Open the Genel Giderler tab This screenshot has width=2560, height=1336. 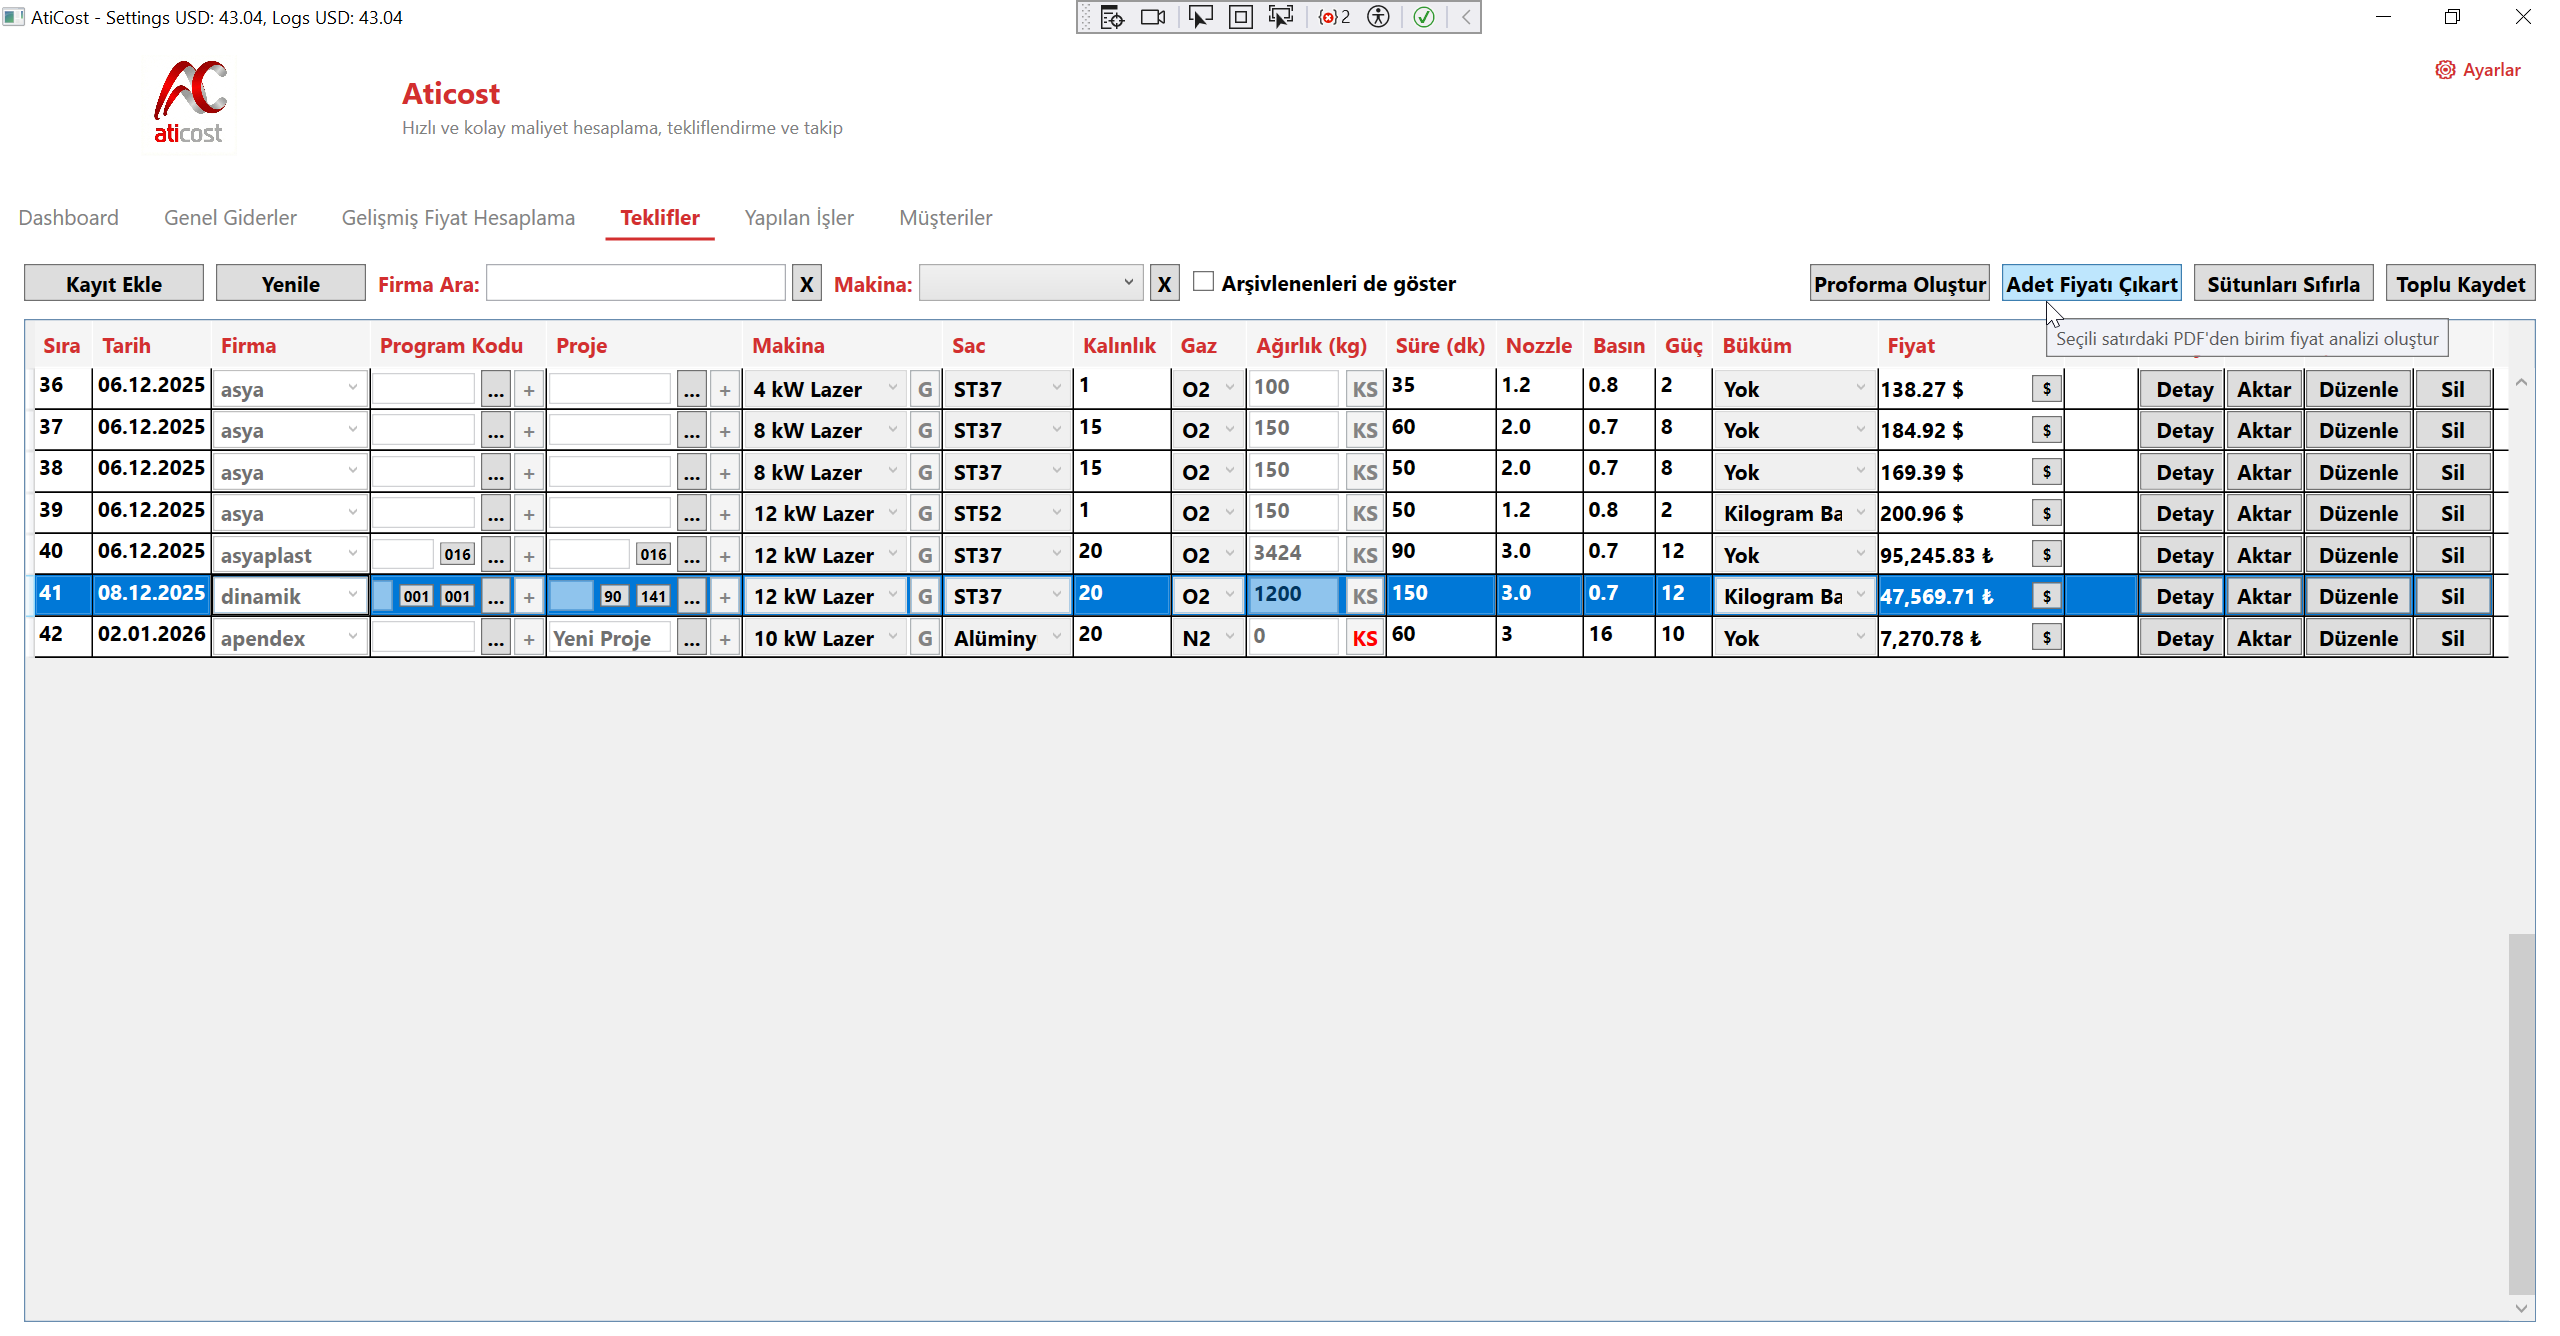point(230,218)
